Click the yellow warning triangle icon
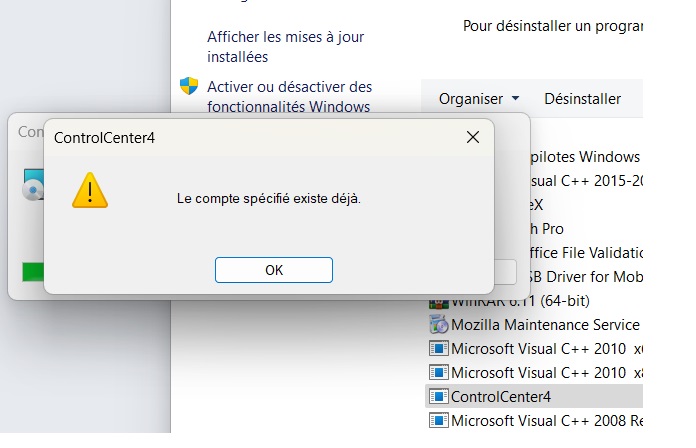 click(x=90, y=190)
